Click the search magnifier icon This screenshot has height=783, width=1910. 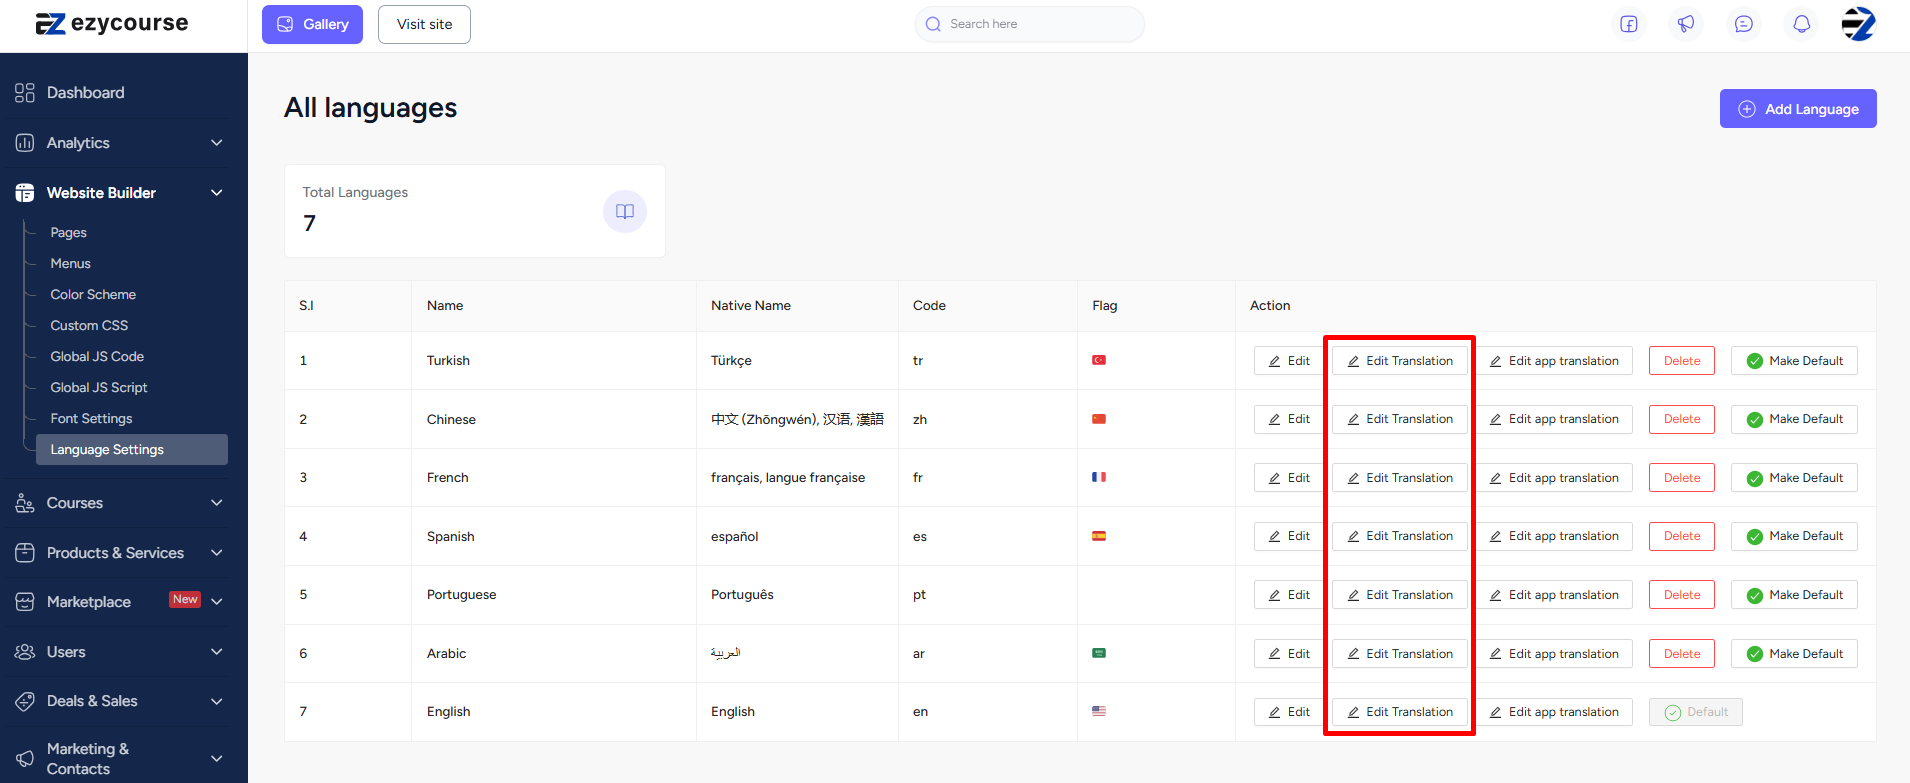[x=933, y=24]
